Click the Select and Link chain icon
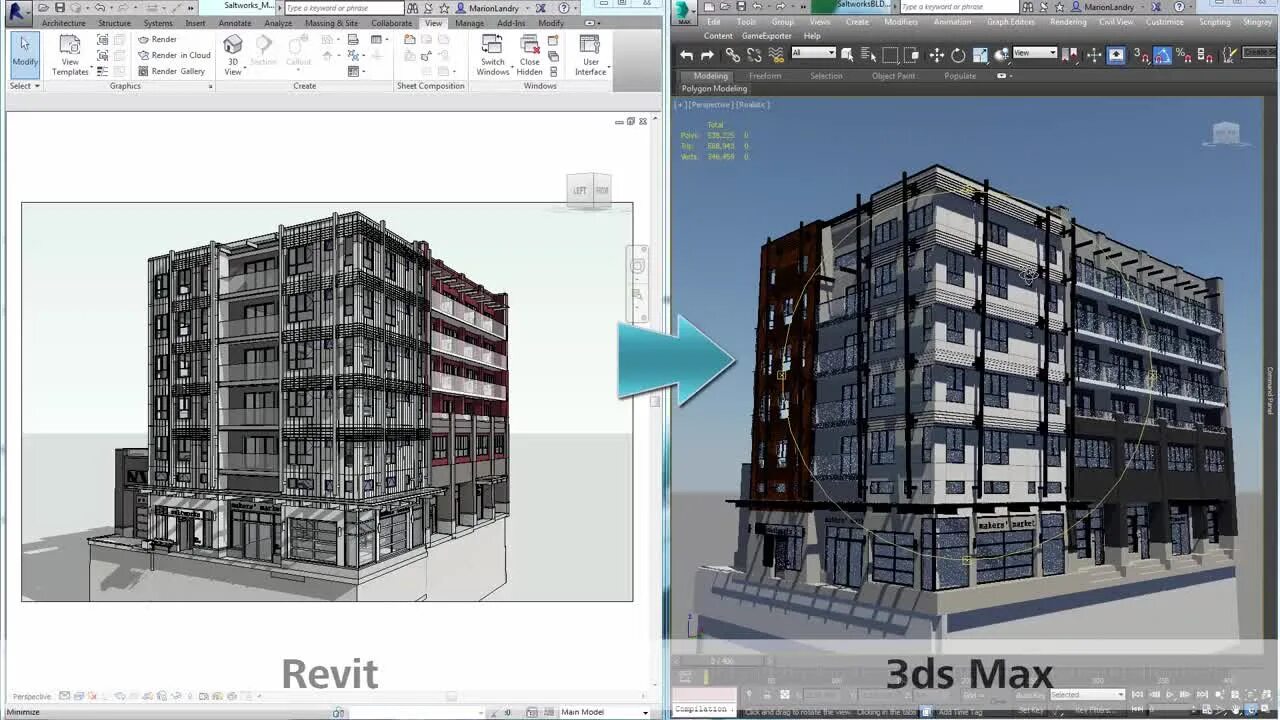The height and width of the screenshot is (720, 1280). 732,55
